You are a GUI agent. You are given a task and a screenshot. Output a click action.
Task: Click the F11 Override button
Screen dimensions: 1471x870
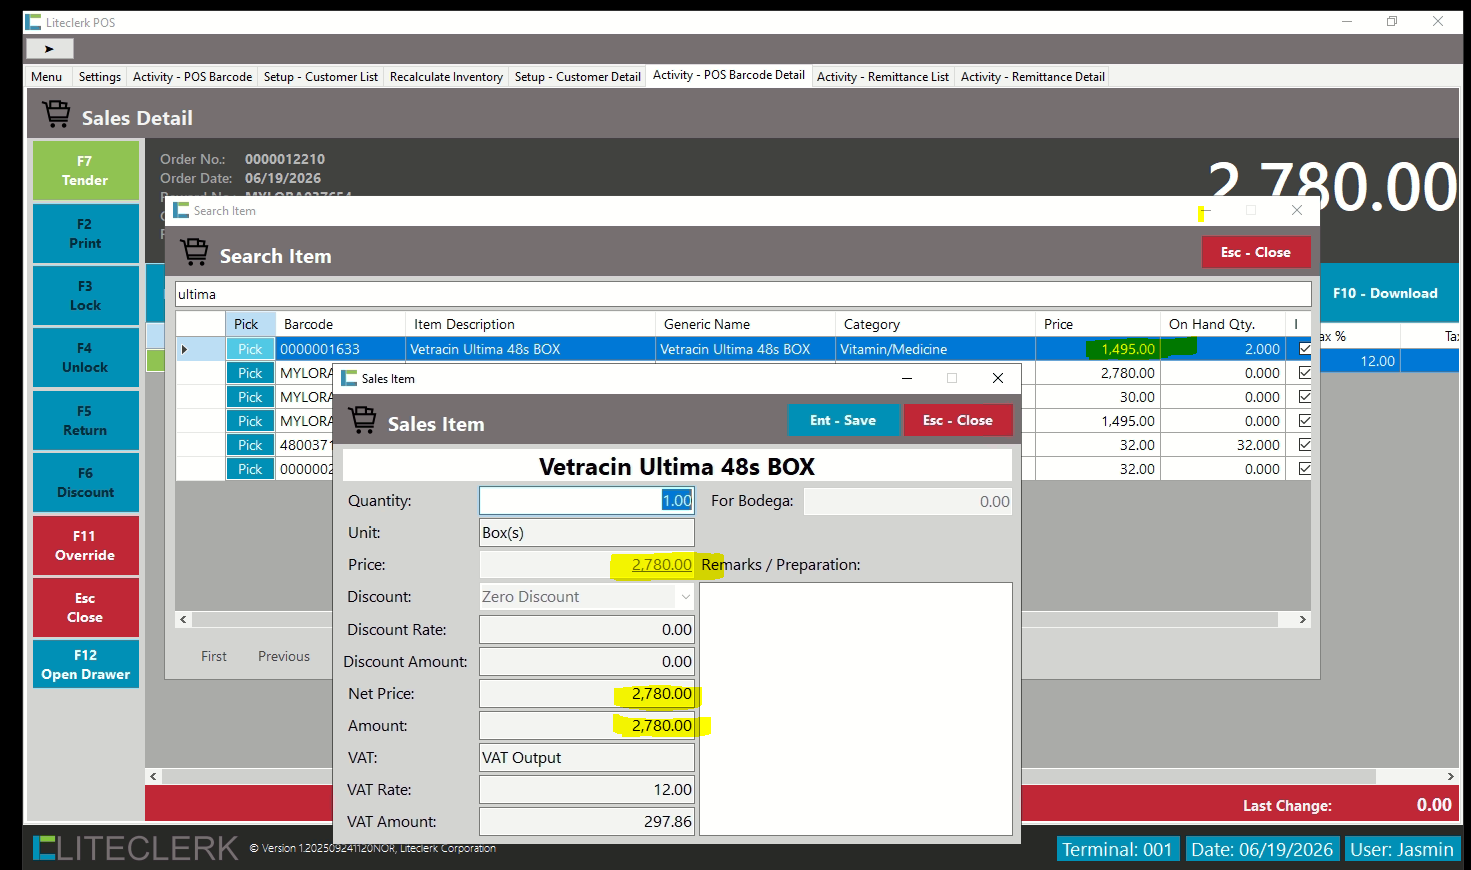click(x=86, y=546)
